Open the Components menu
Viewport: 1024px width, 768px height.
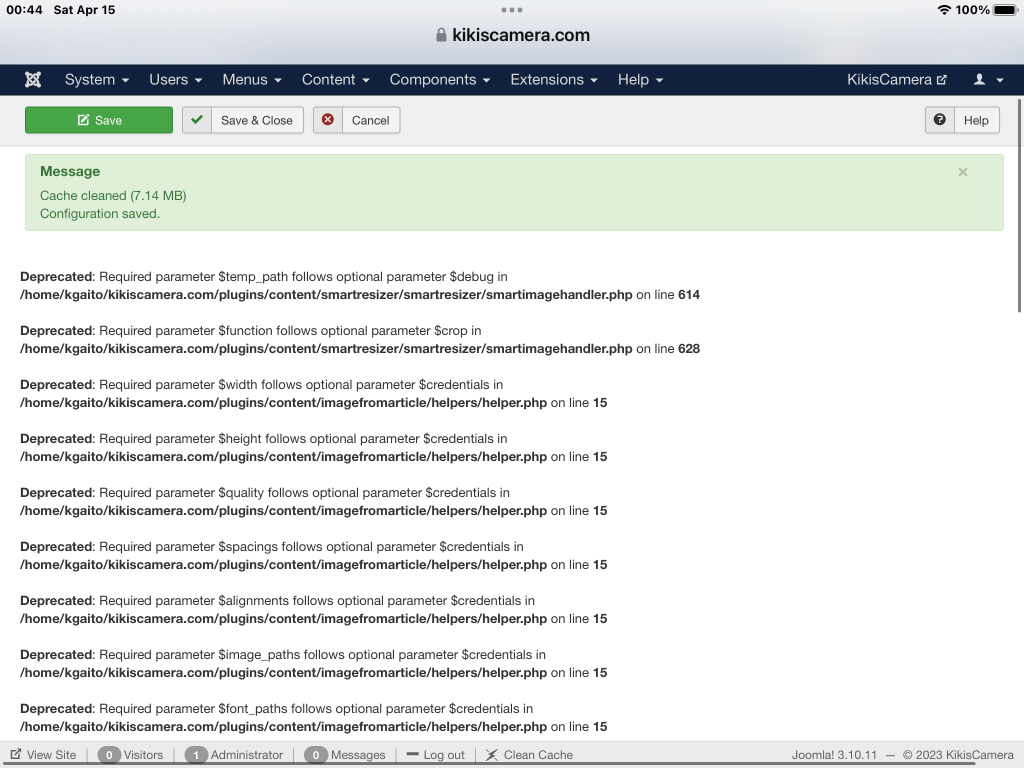click(440, 80)
